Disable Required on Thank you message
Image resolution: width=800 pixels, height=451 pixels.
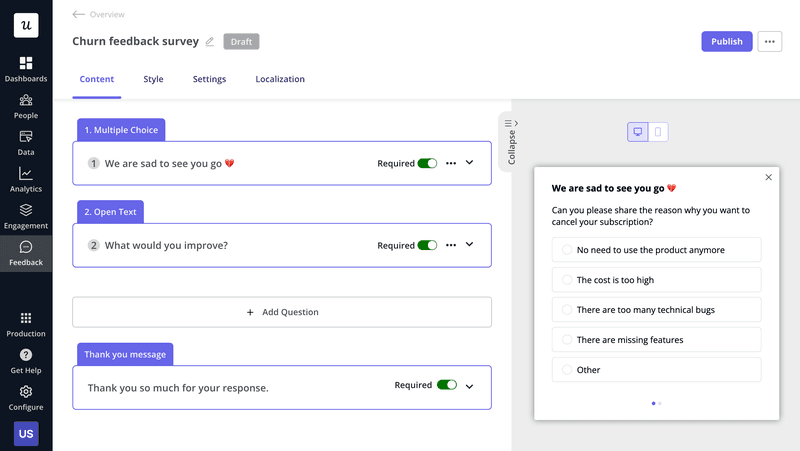tap(447, 385)
